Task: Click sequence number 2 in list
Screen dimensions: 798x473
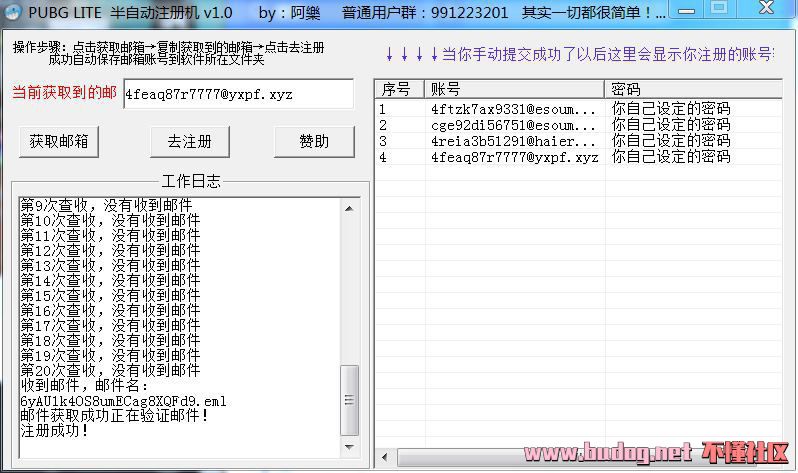Action: pyautogui.click(x=383, y=125)
